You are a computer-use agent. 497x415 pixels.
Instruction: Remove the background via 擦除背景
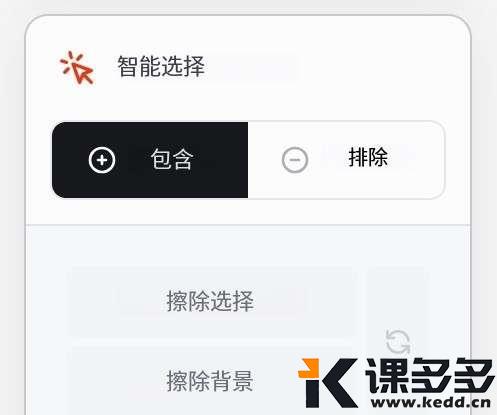point(211,381)
